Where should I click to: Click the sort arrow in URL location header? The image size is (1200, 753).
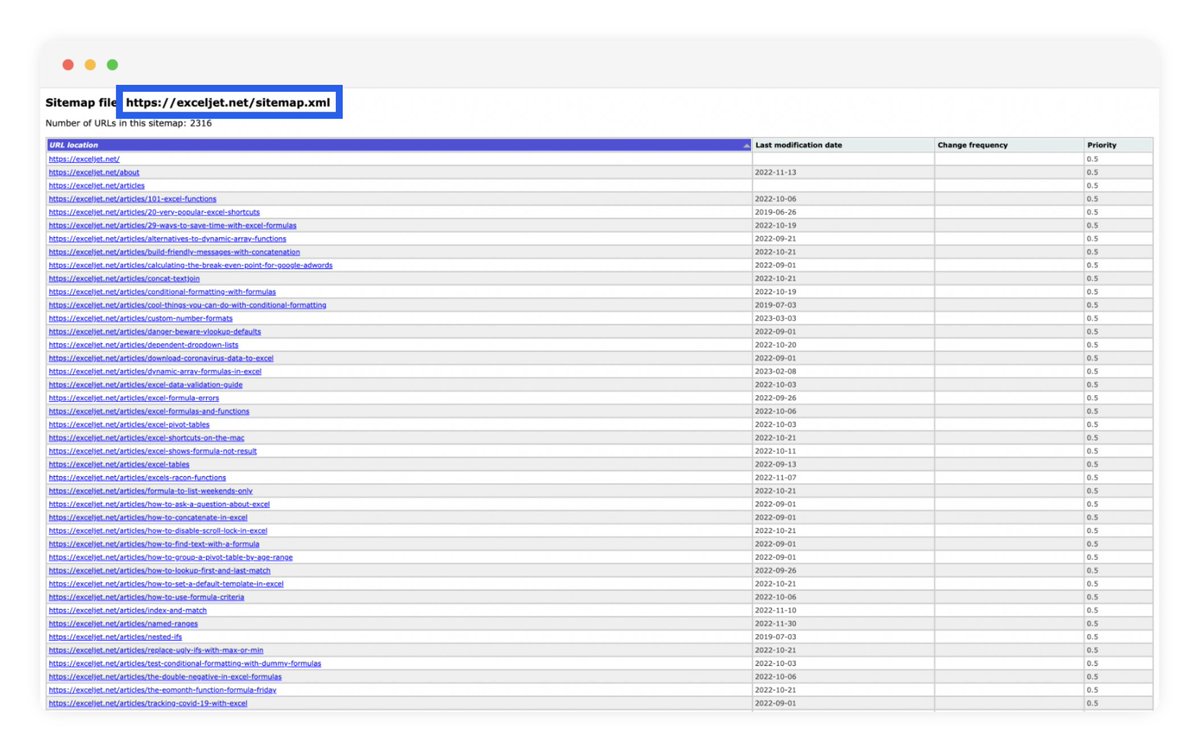click(x=747, y=146)
